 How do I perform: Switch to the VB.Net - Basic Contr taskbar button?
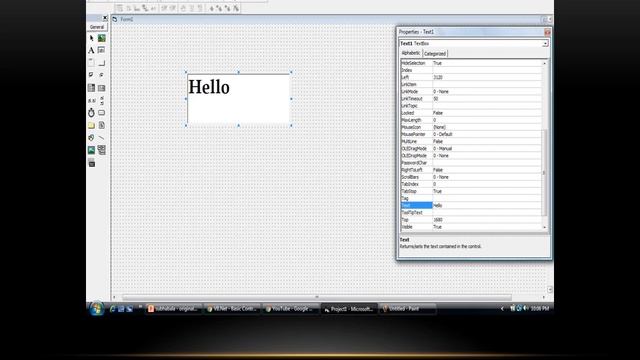point(231,309)
